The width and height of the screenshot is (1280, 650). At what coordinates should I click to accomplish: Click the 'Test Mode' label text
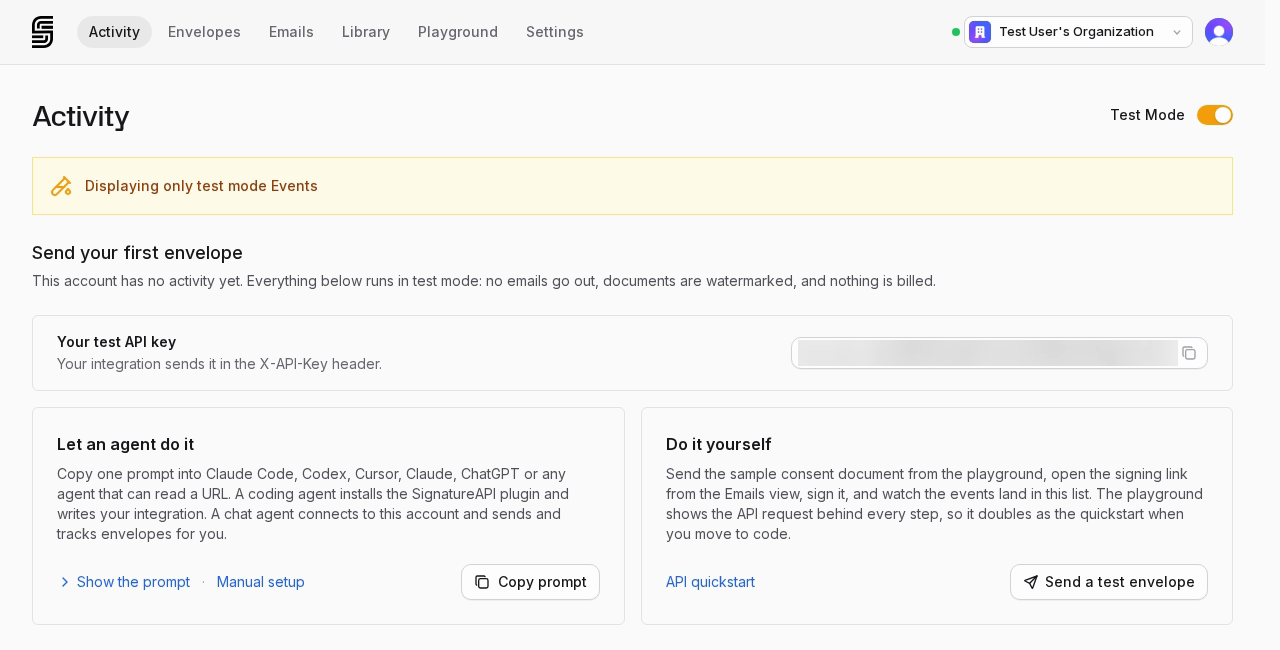click(x=1147, y=115)
